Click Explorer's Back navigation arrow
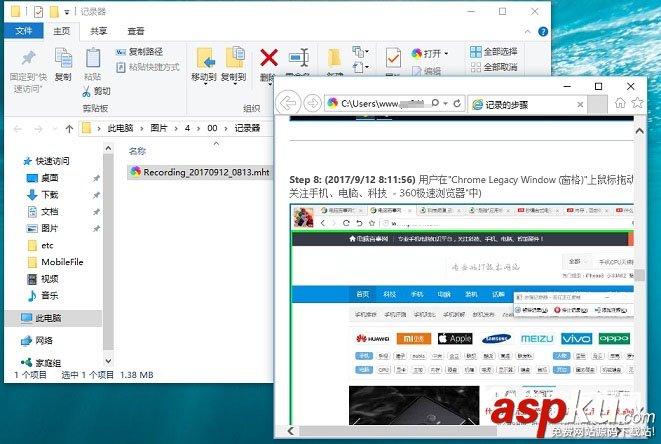The width and height of the screenshot is (661, 444). click(18, 129)
